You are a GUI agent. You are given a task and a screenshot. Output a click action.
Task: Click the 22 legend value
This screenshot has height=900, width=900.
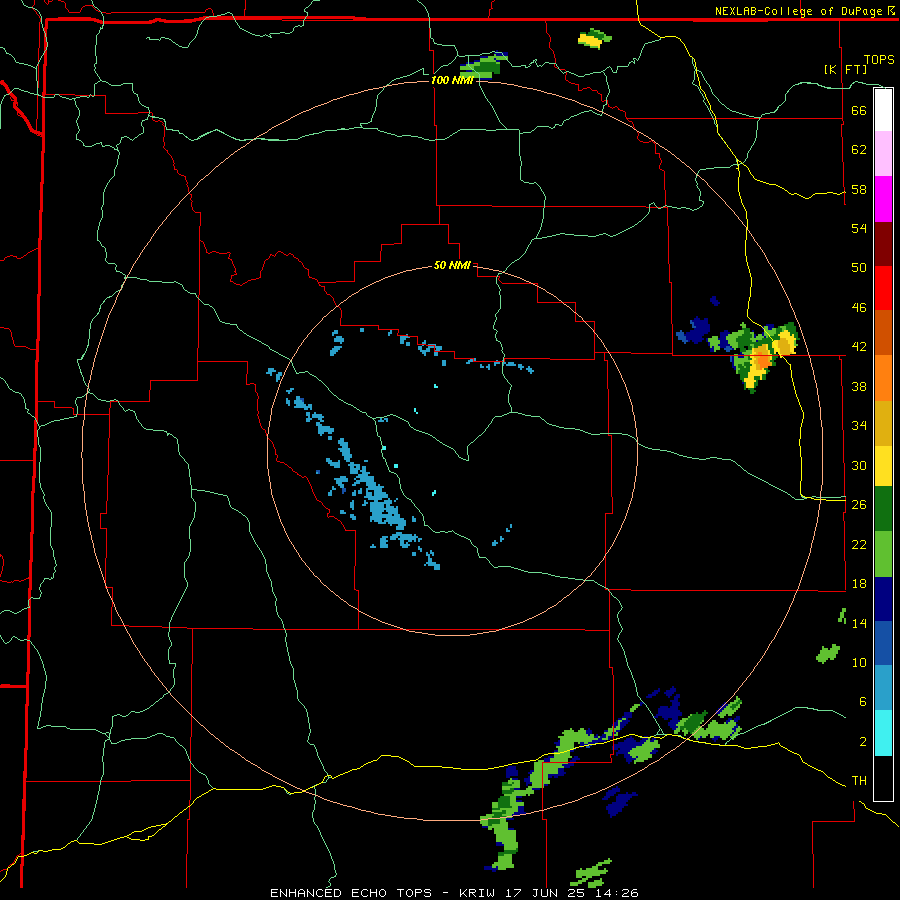click(x=859, y=544)
